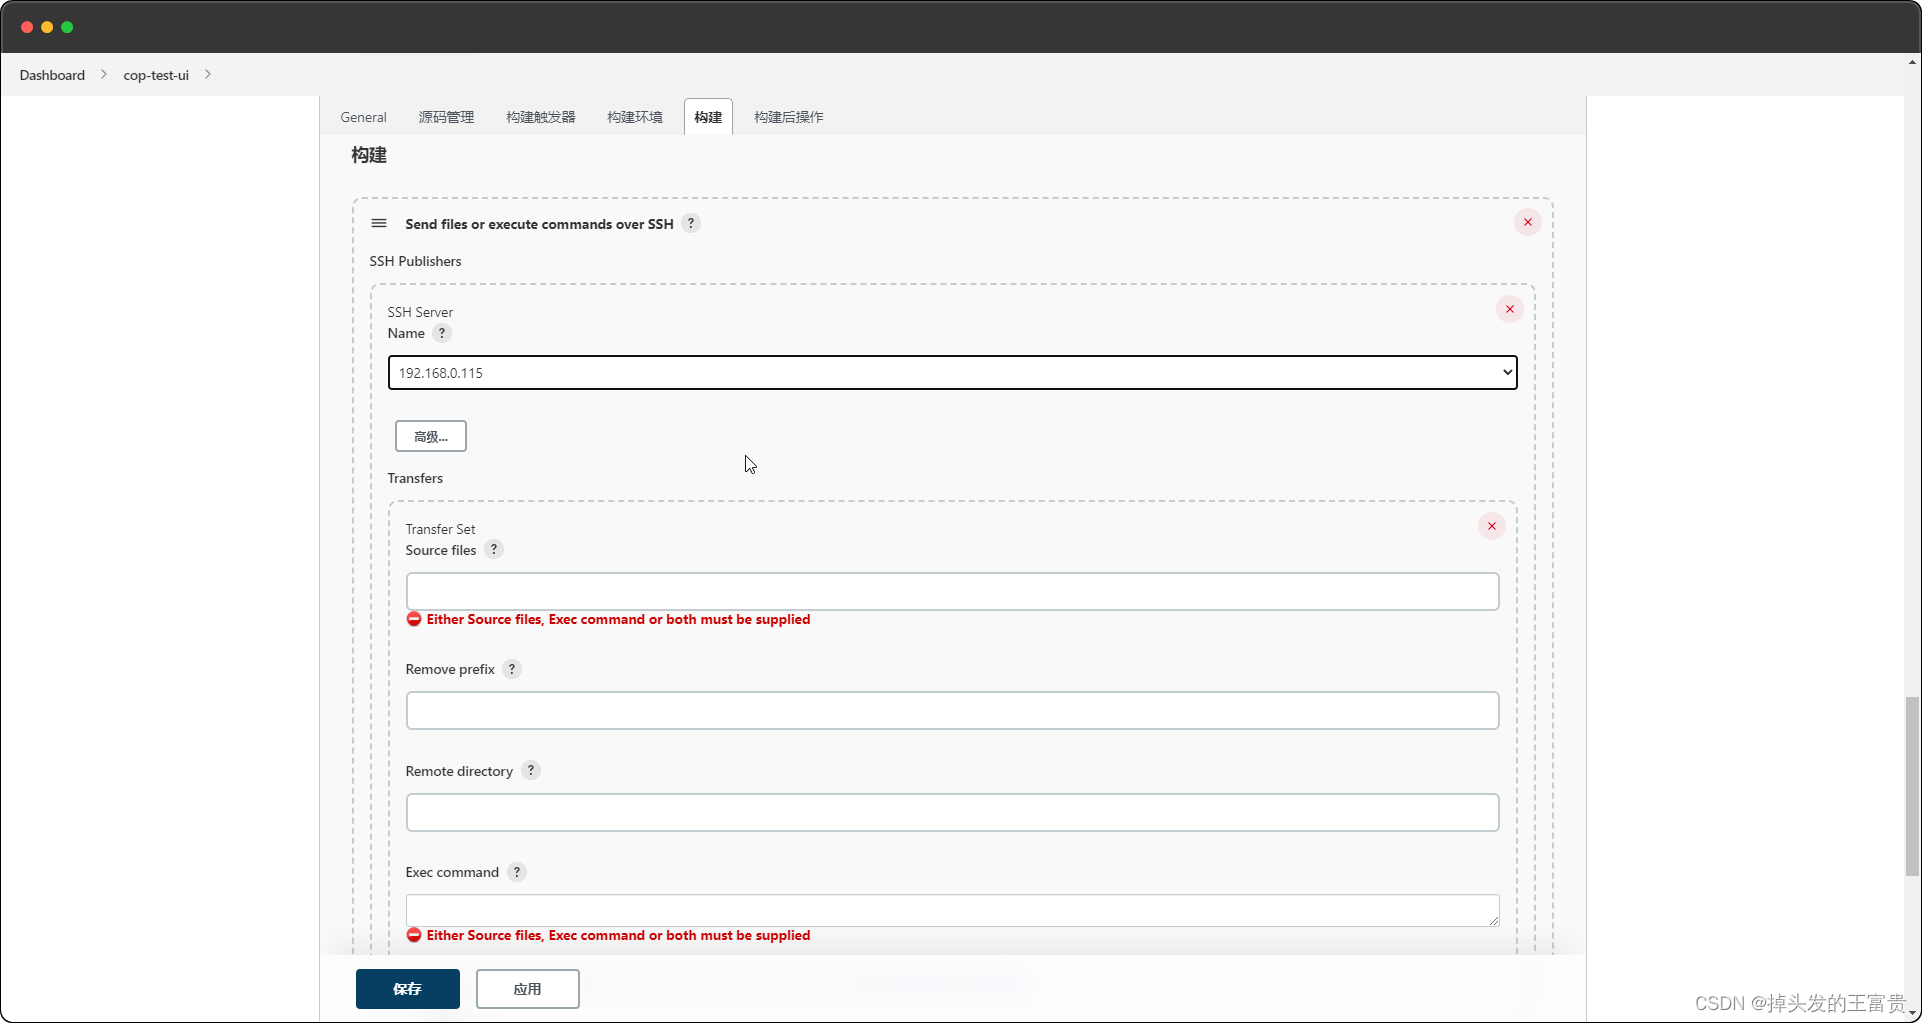Open the SSH Server Name dropdown
The height and width of the screenshot is (1023, 1922).
pos(1506,372)
